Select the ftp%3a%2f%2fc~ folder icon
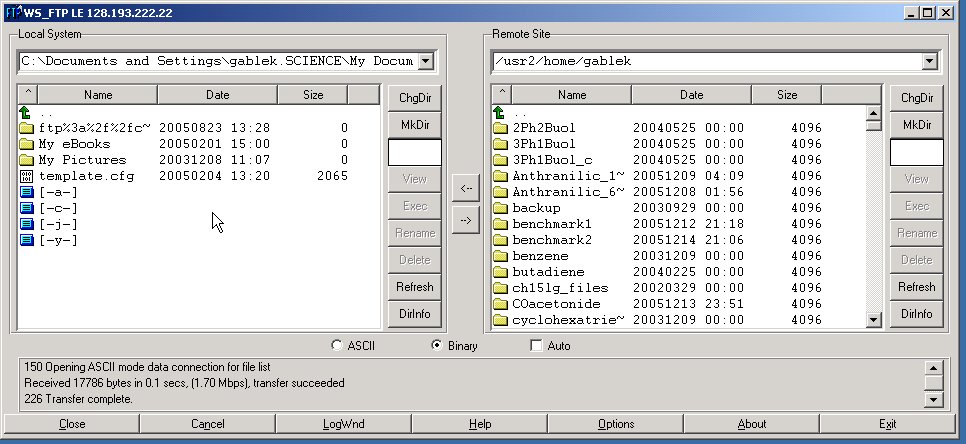The width and height of the screenshot is (966, 444). [26, 128]
